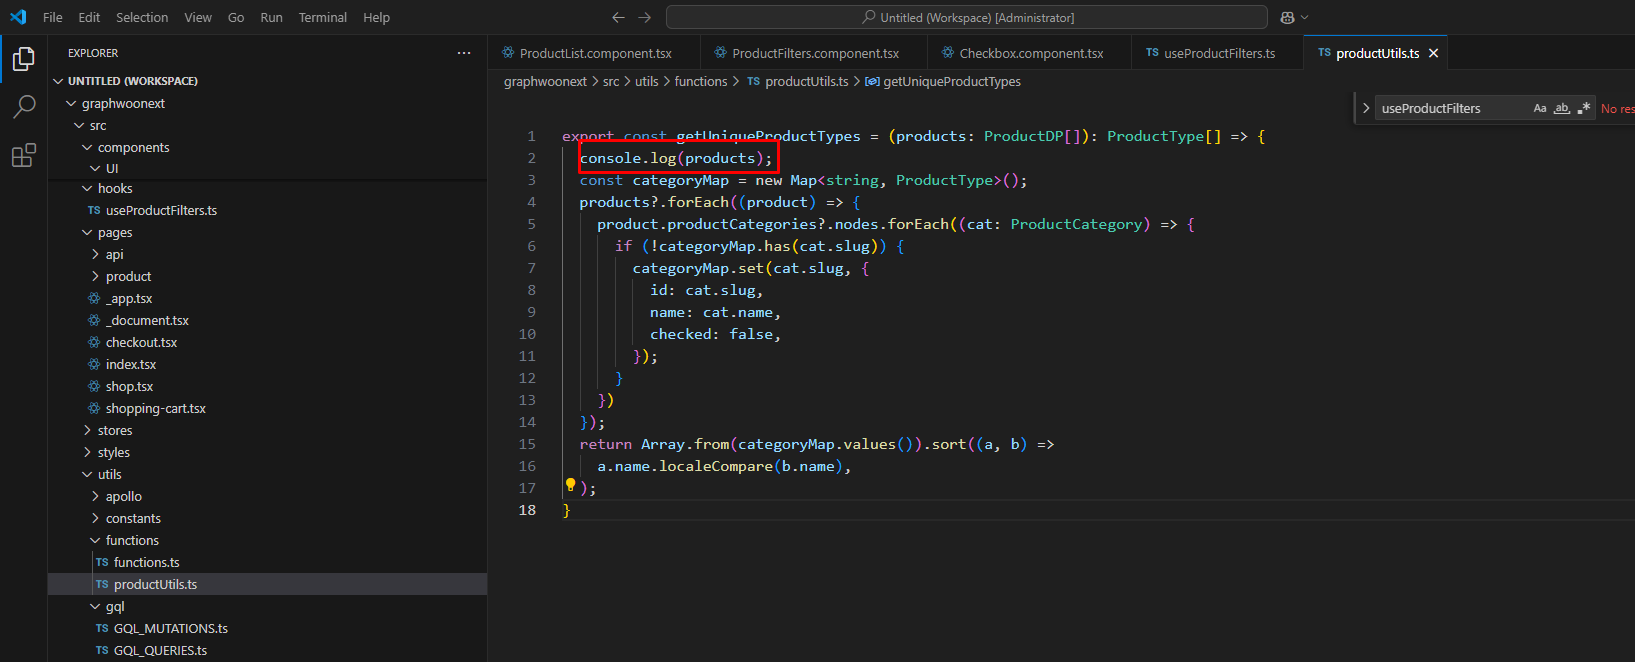Open the Copilot dropdown arrow

tap(1305, 17)
